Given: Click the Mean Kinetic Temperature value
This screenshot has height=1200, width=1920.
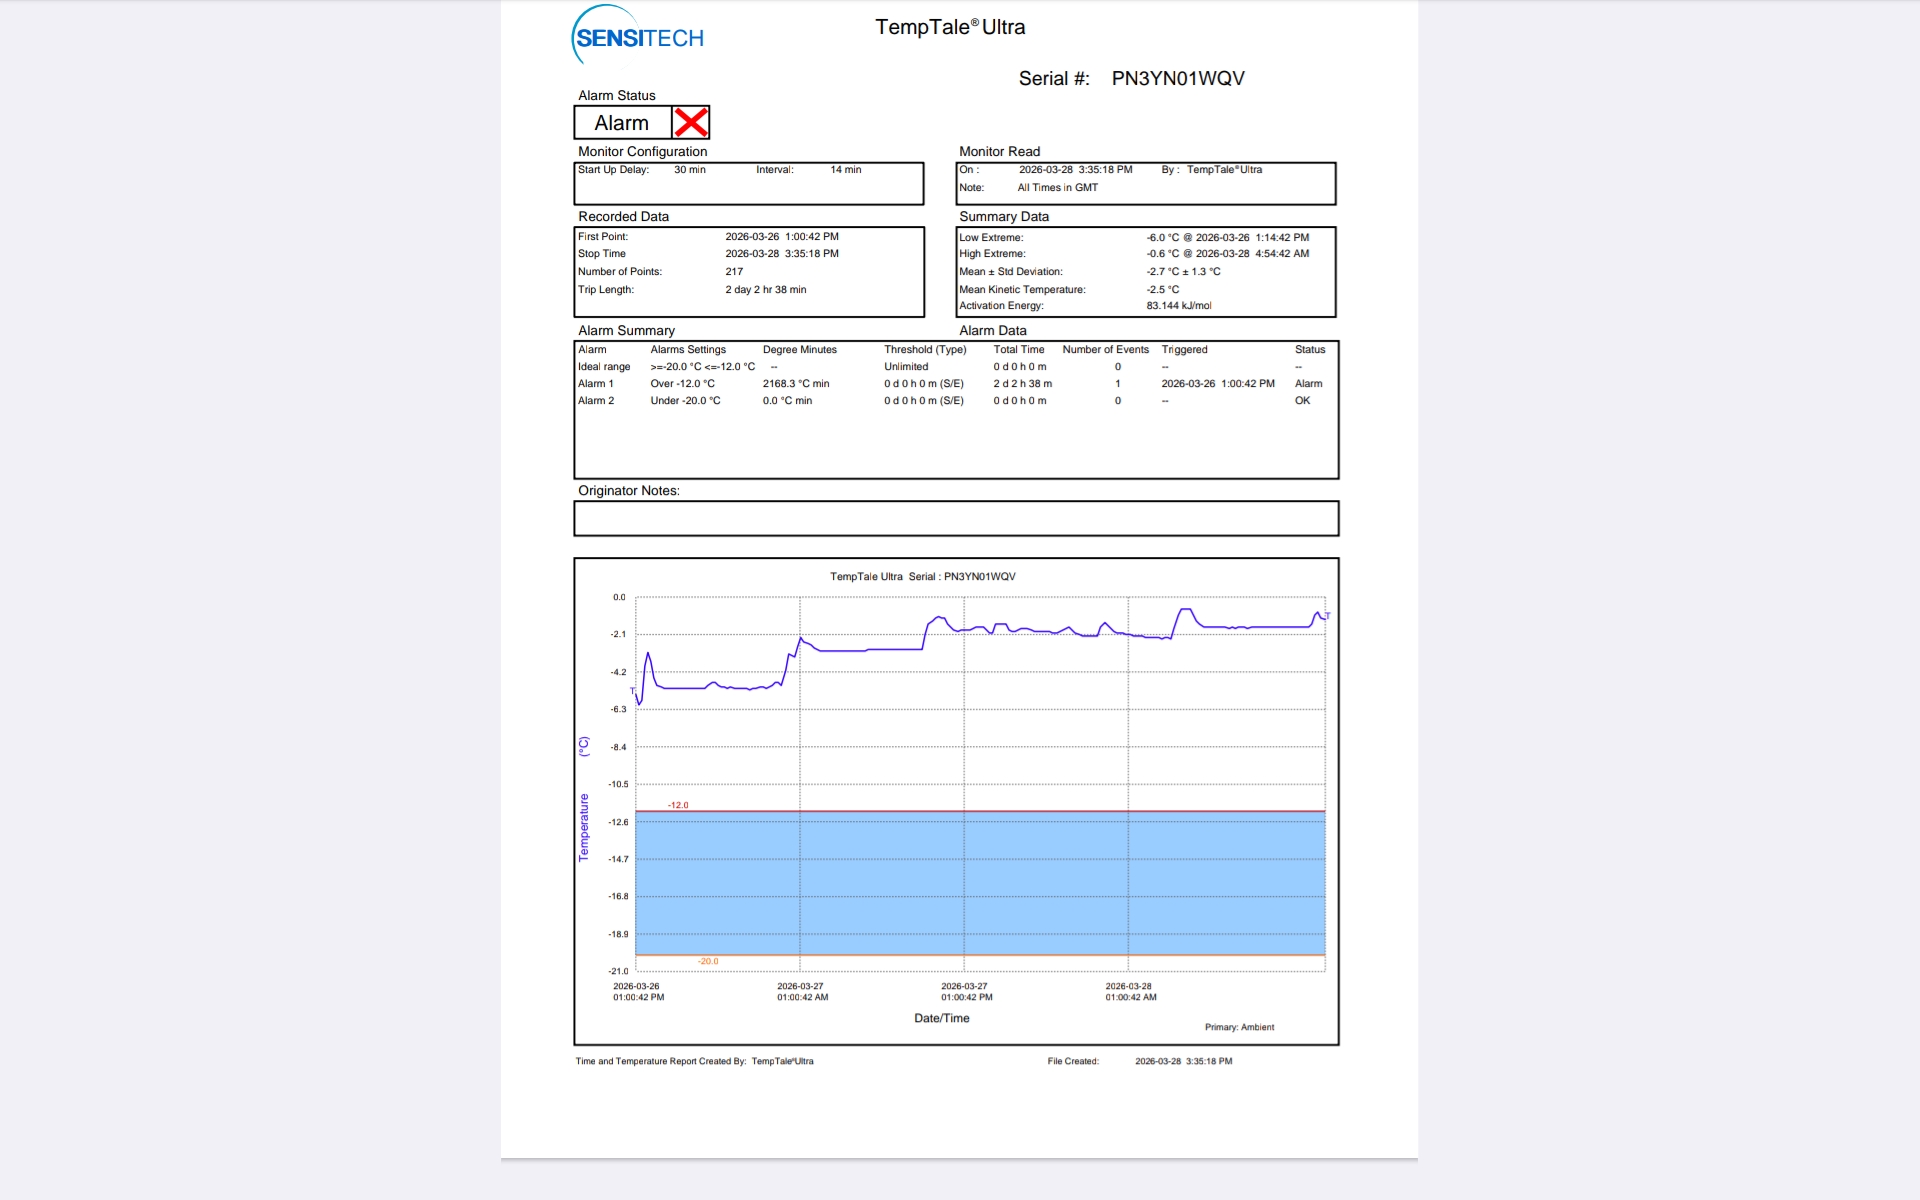Looking at the screenshot, I should [x=1162, y=290].
